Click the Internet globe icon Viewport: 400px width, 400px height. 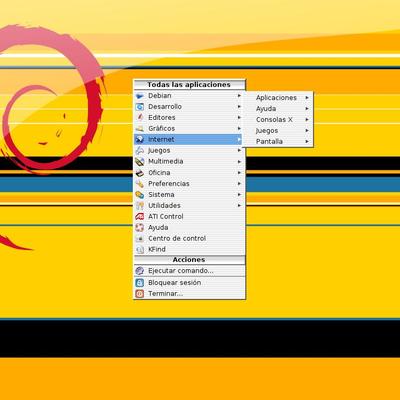pos(140,139)
